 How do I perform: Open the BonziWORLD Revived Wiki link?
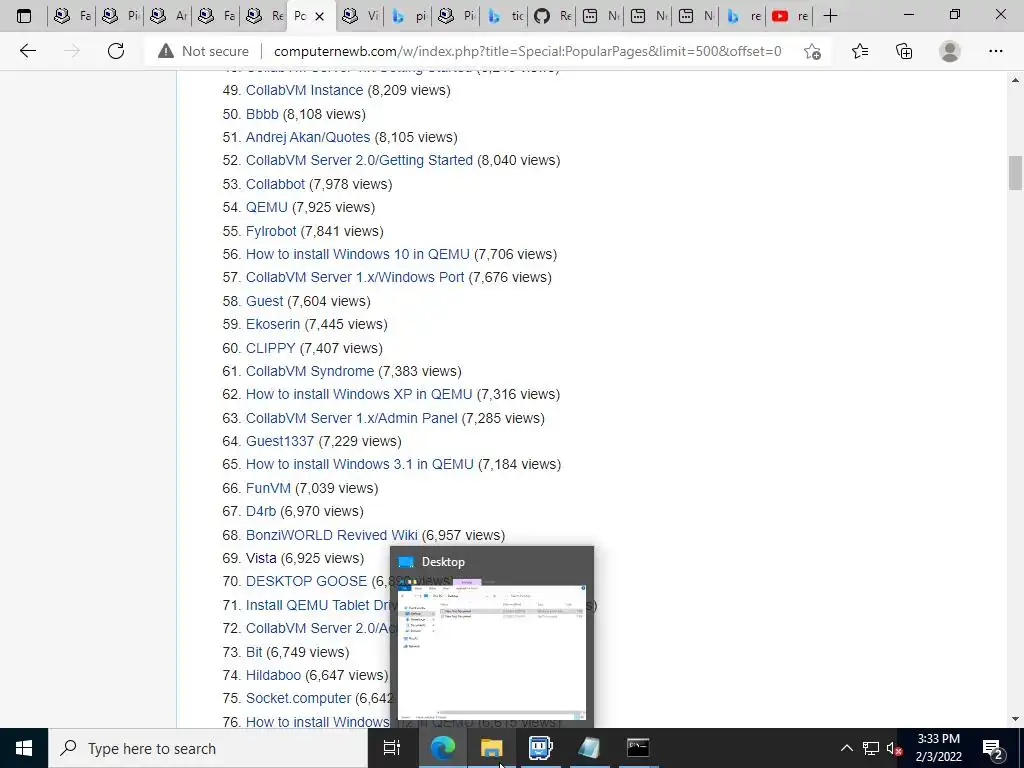pos(331,535)
